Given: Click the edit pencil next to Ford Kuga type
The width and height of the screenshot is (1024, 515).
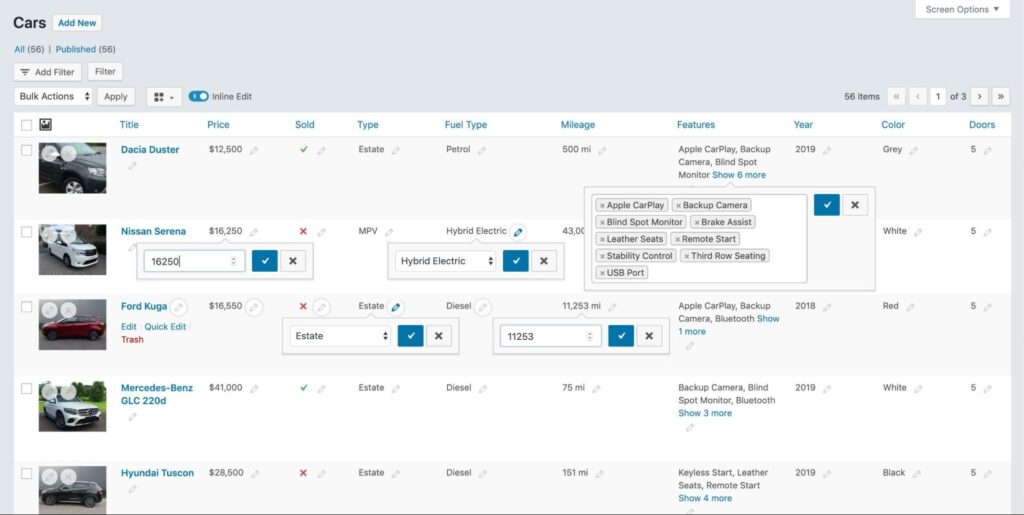Looking at the screenshot, I should (396, 307).
